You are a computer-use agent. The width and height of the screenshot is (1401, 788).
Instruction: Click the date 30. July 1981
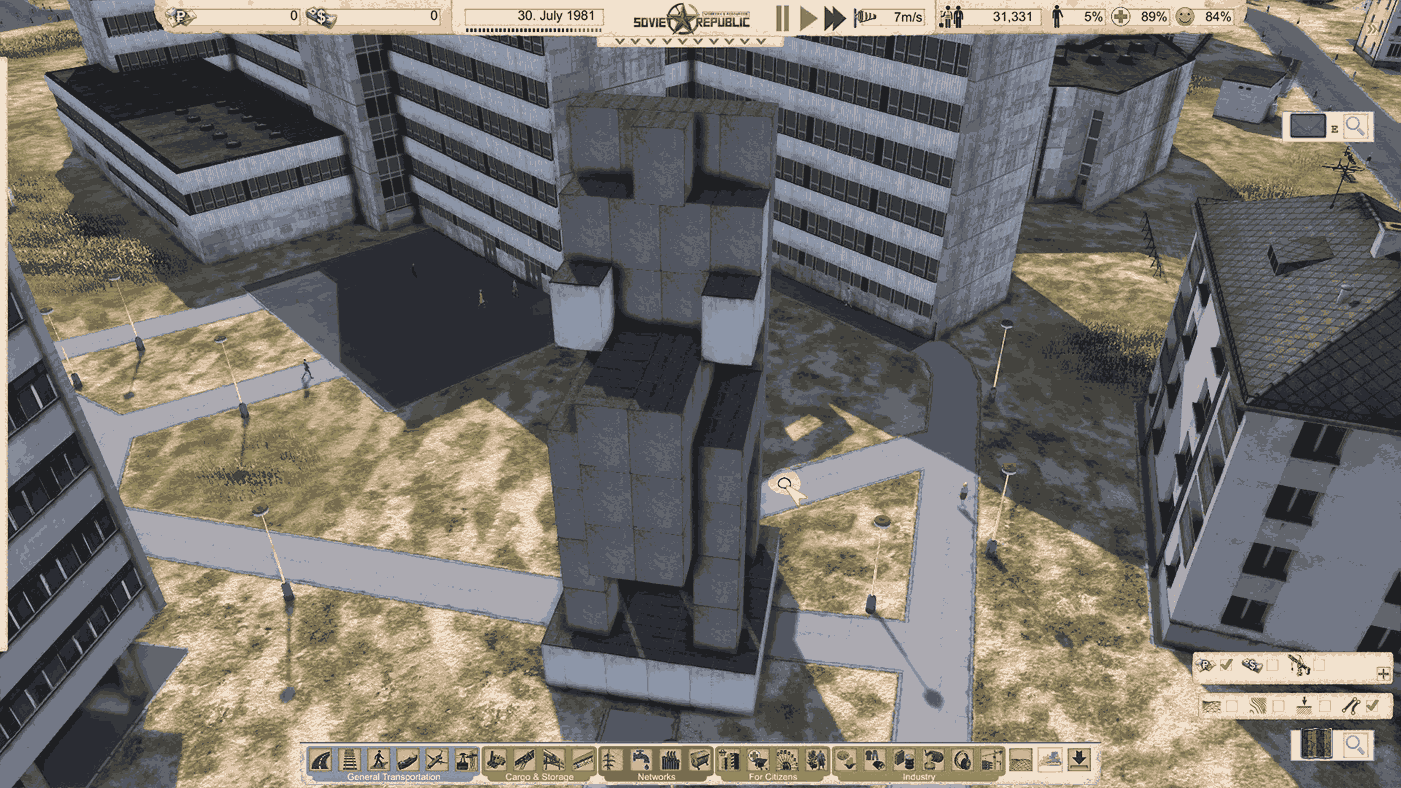pyautogui.click(x=556, y=16)
